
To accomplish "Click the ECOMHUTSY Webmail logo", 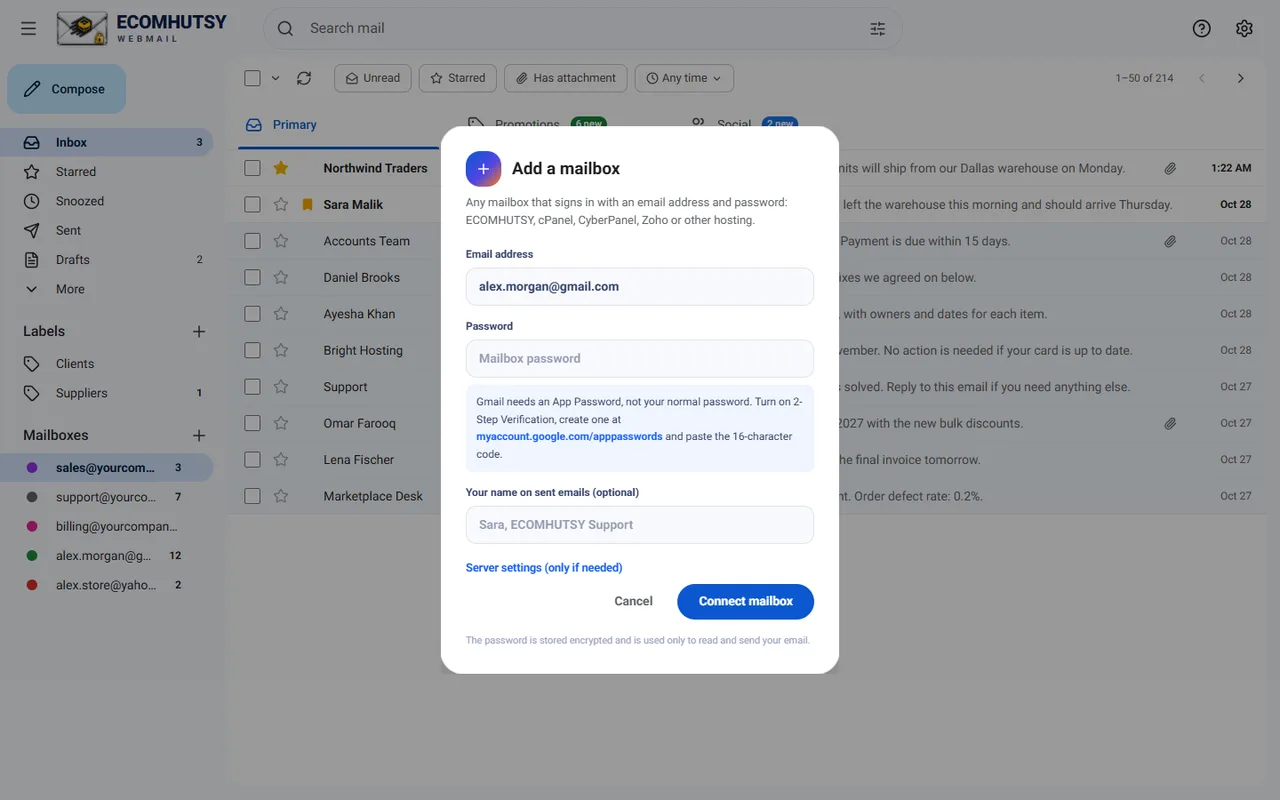I will (142, 28).
